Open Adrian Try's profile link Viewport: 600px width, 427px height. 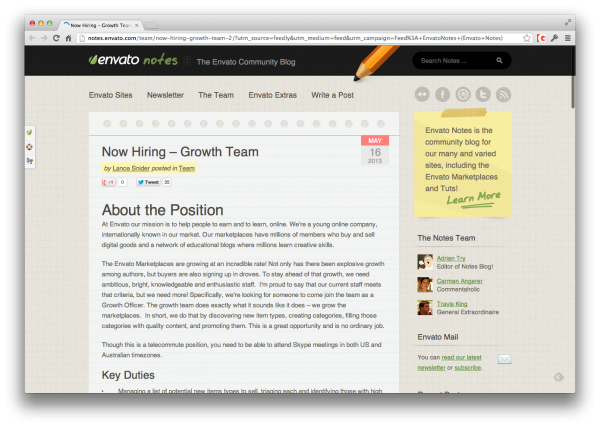pyautogui.click(x=451, y=258)
